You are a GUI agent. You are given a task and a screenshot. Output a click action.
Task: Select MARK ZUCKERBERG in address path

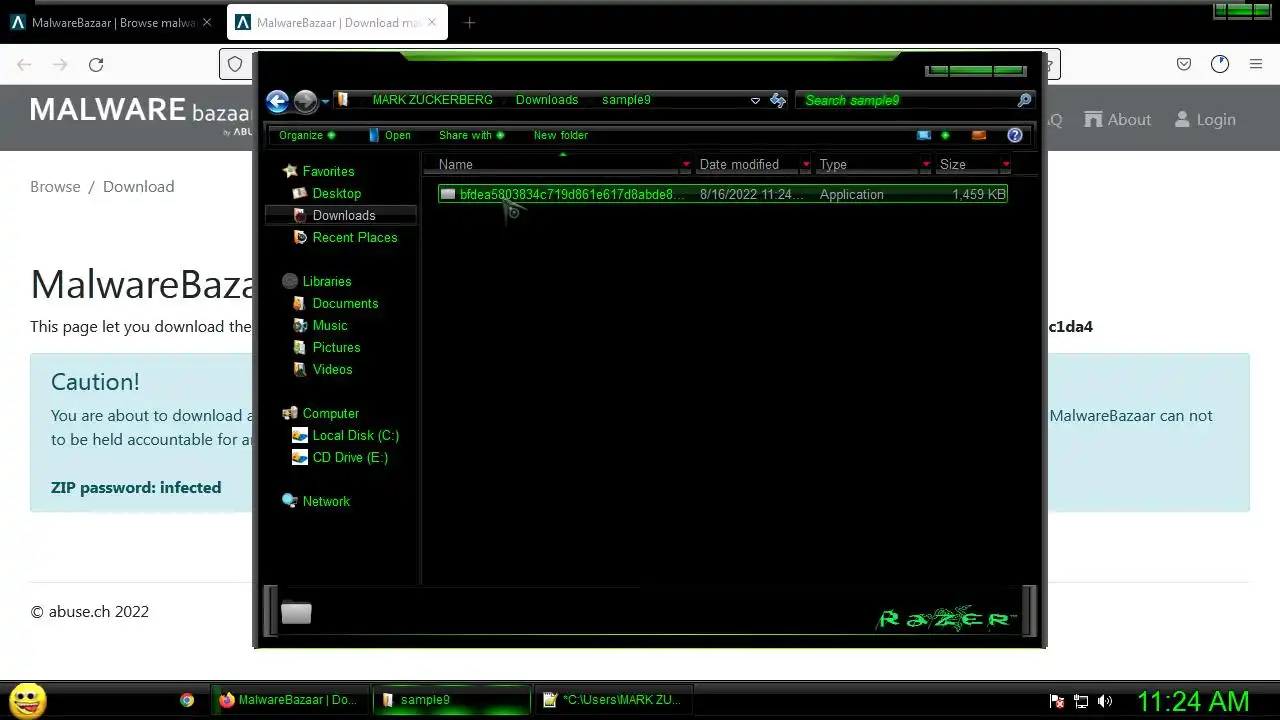[x=432, y=100]
